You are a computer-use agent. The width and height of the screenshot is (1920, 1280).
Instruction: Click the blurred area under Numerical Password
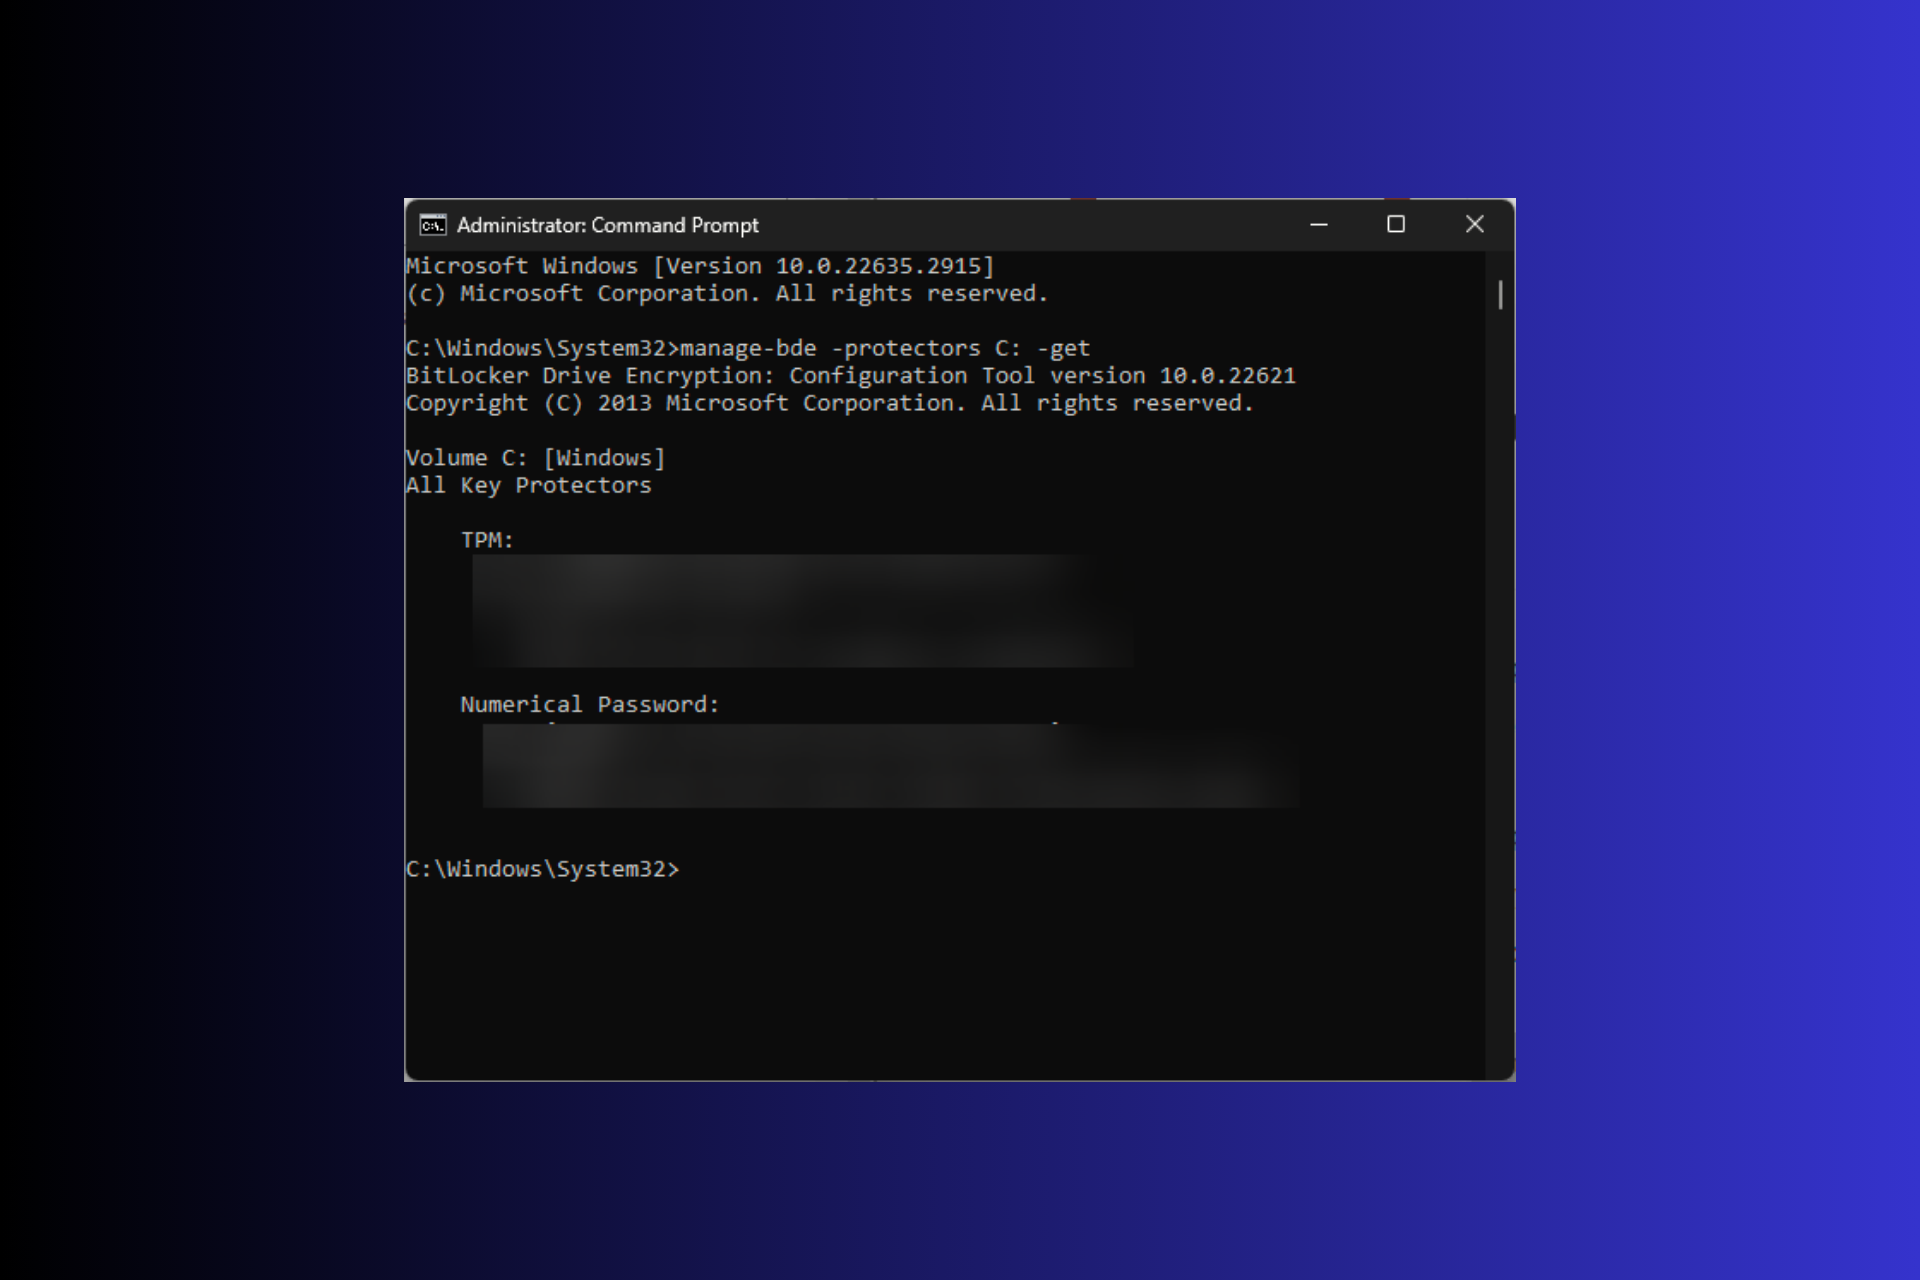point(890,766)
